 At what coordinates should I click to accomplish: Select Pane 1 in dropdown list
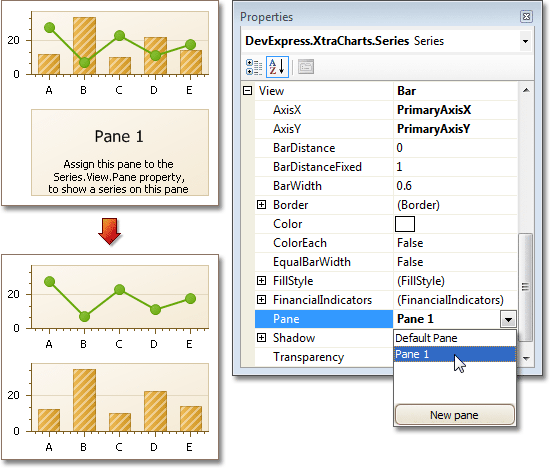pyautogui.click(x=455, y=354)
